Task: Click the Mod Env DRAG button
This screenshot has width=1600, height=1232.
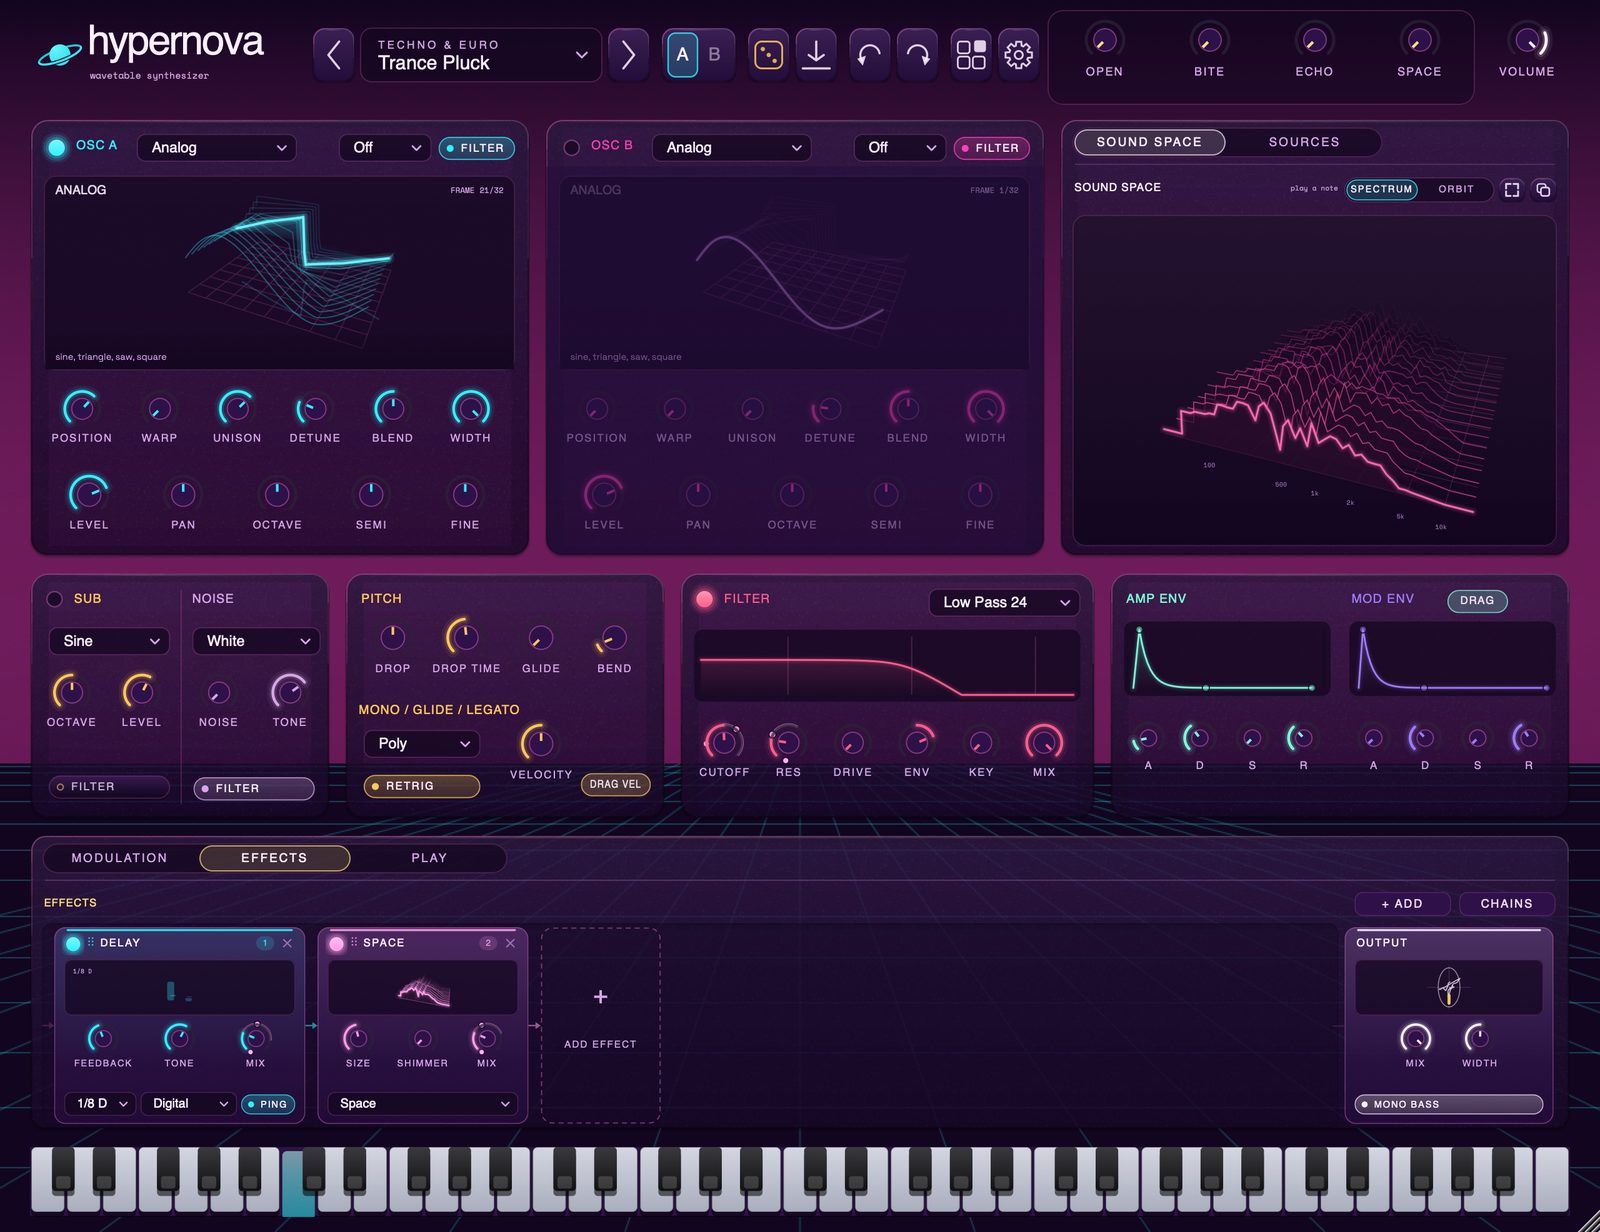Action: 1477,600
